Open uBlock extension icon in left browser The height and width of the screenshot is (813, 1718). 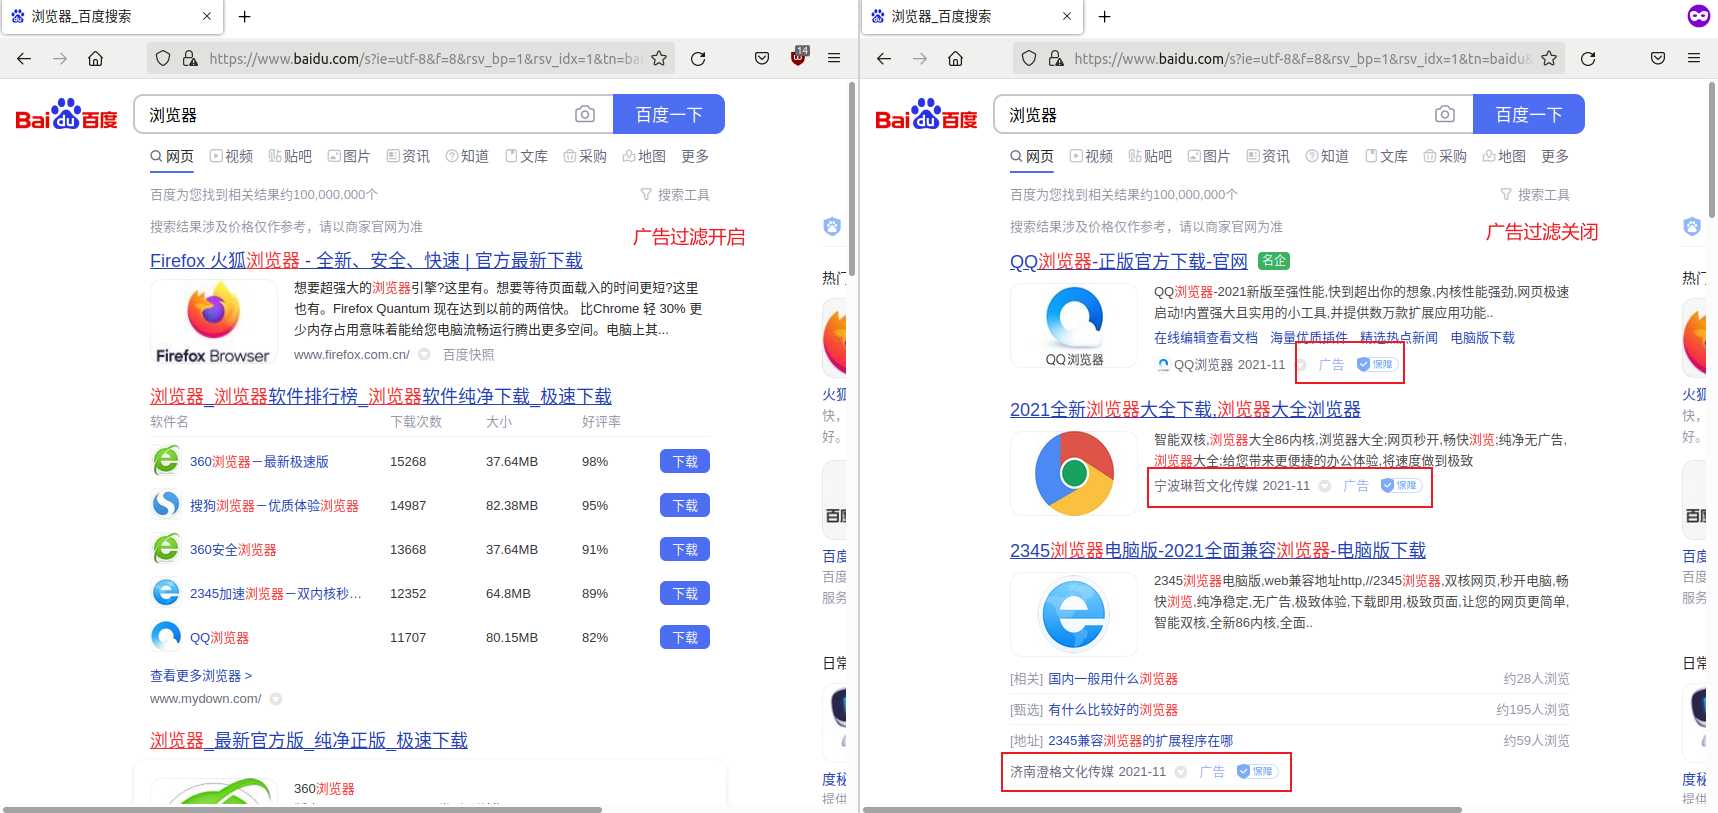[798, 57]
